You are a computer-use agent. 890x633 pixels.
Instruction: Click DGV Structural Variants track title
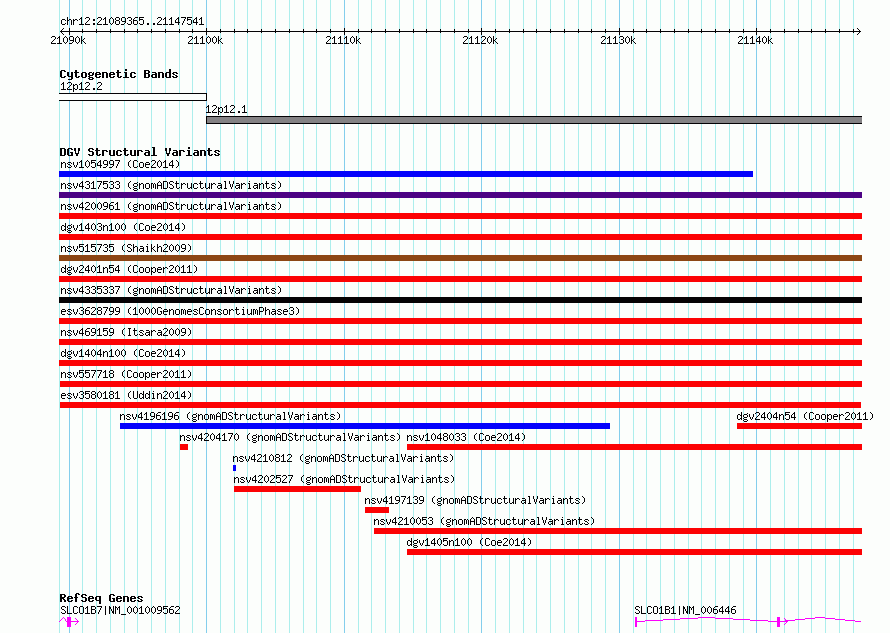click(x=140, y=152)
